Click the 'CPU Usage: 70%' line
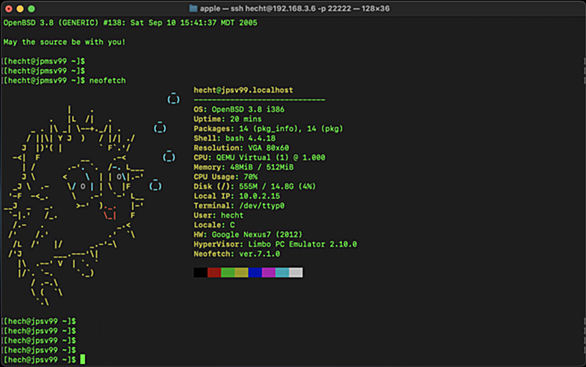Image resolution: width=586 pixels, height=367 pixels. tap(225, 177)
